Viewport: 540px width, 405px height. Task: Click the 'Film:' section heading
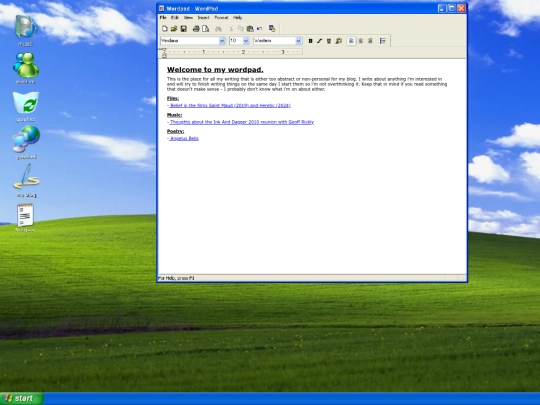[x=173, y=98]
